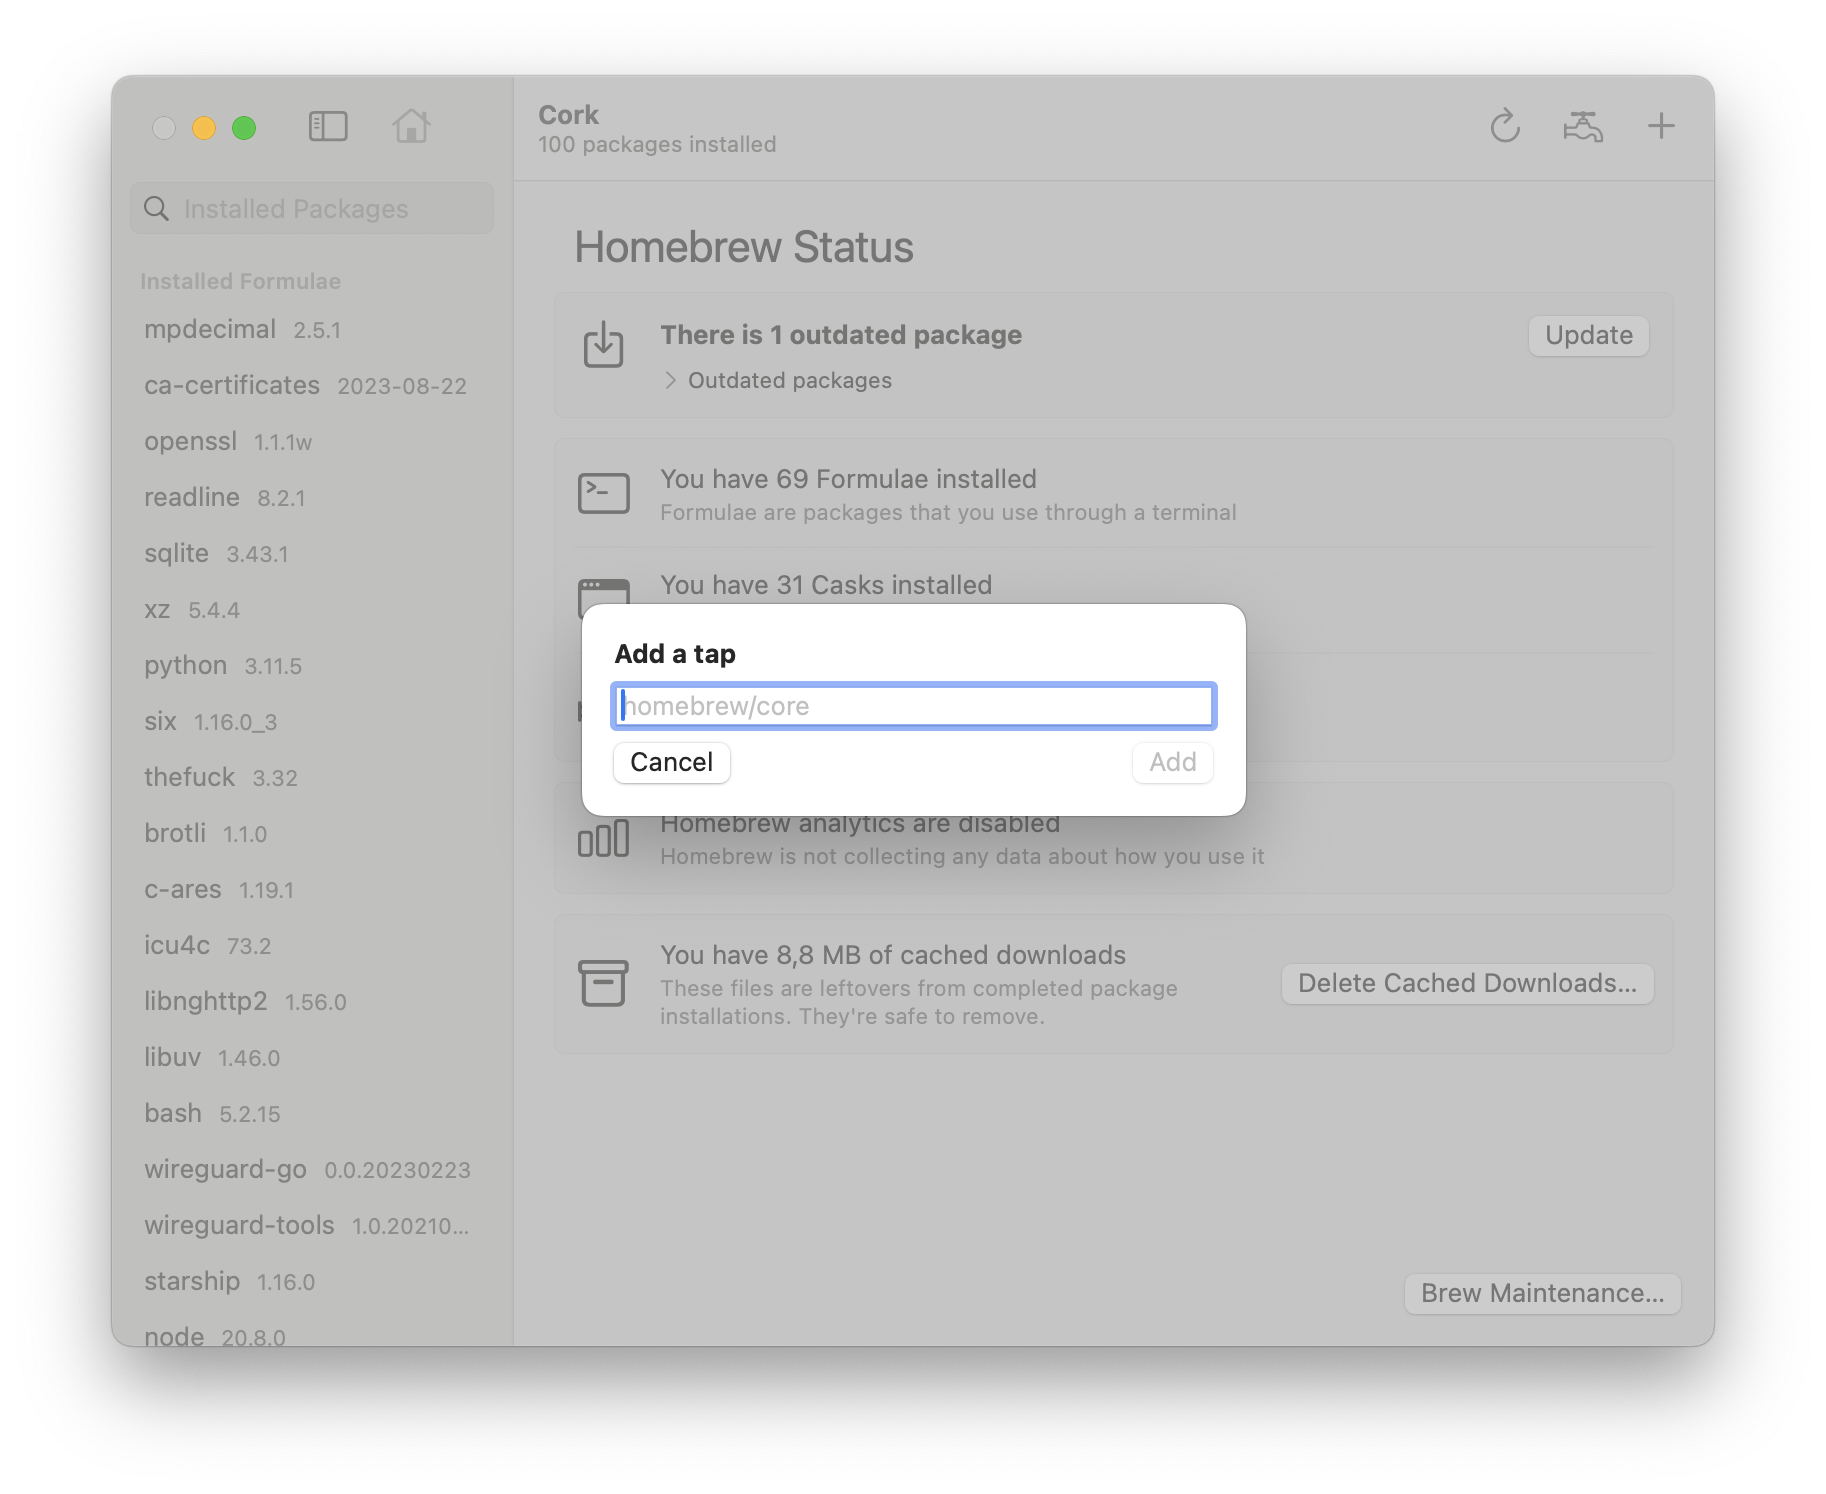Select thefuck 3.32 package
Viewport: 1826px width, 1494px height.
pyautogui.click(x=312, y=777)
